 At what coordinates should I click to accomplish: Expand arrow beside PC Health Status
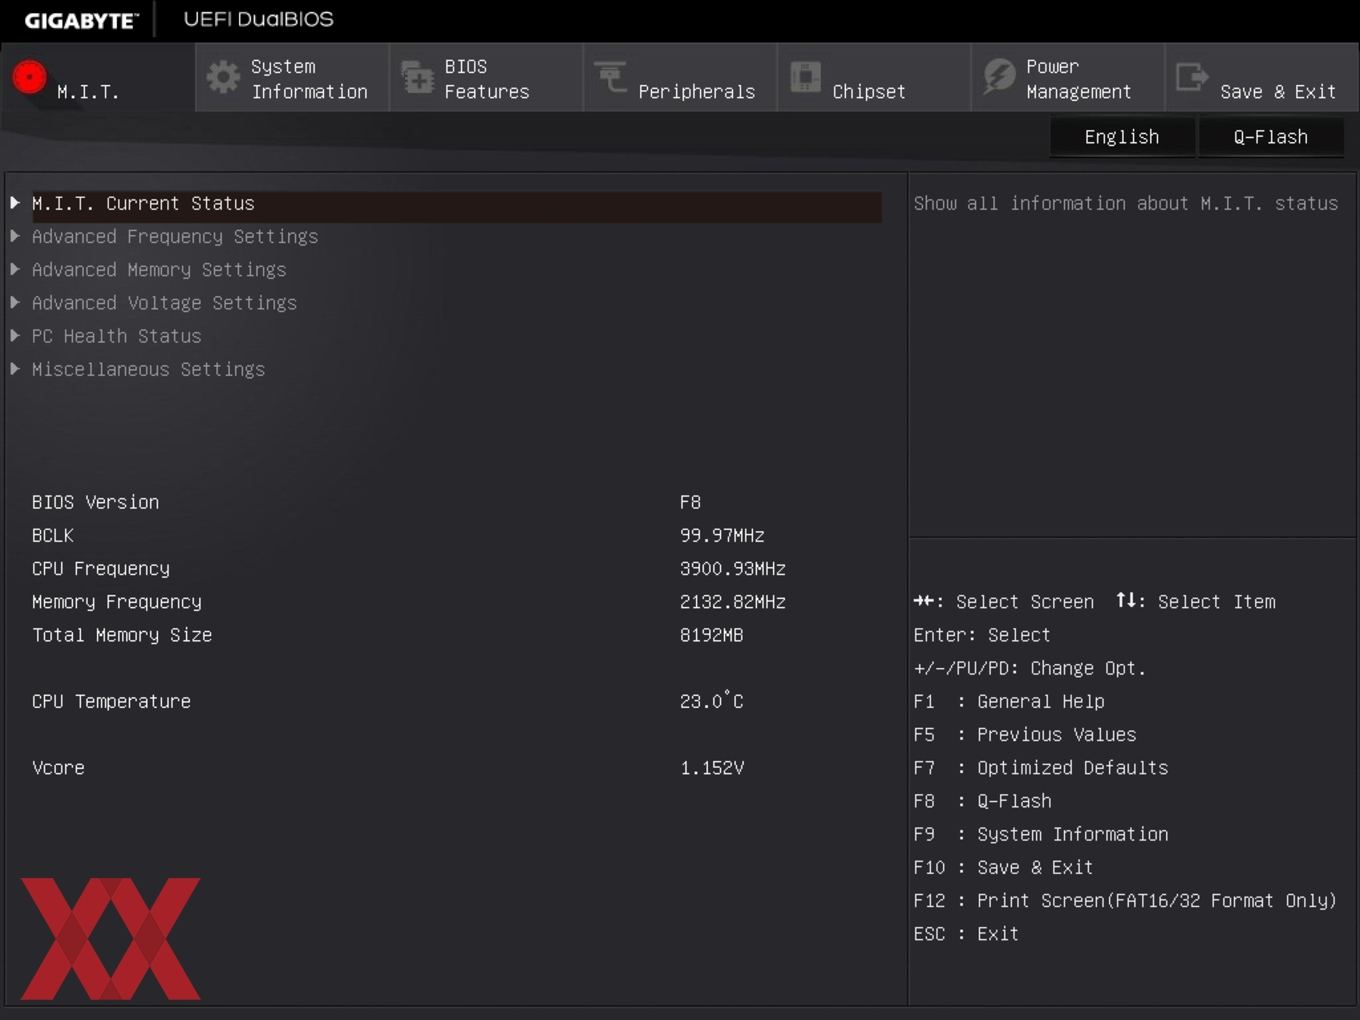pyautogui.click(x=15, y=336)
